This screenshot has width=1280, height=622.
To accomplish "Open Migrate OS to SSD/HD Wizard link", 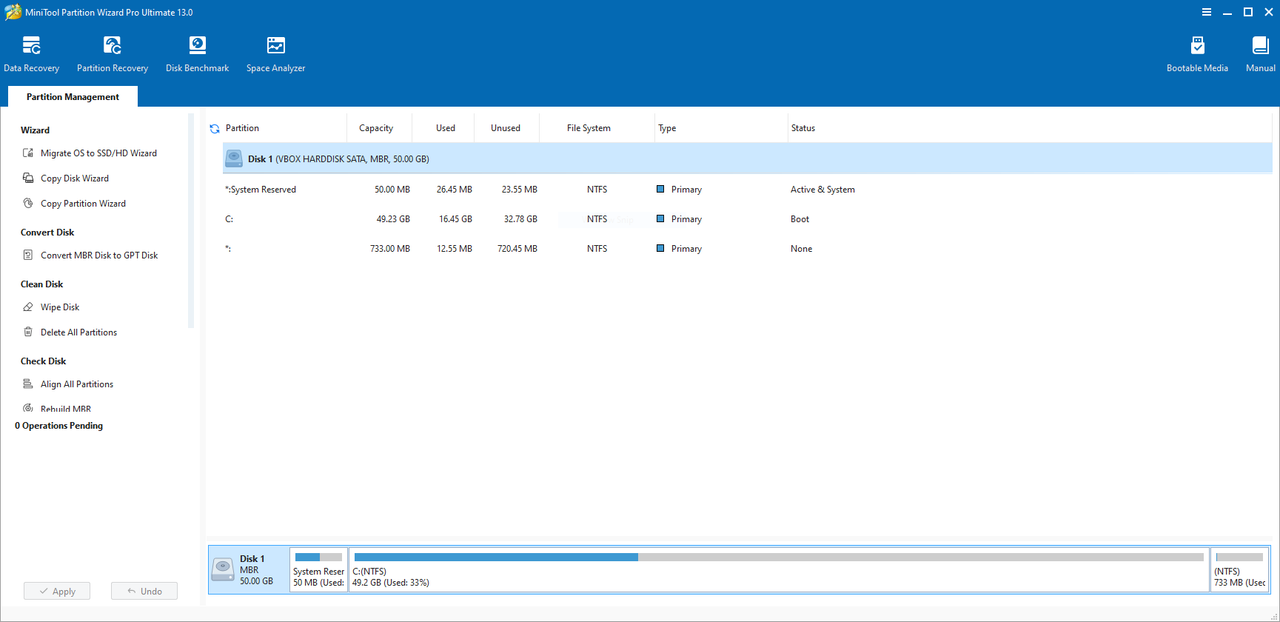I will [98, 153].
